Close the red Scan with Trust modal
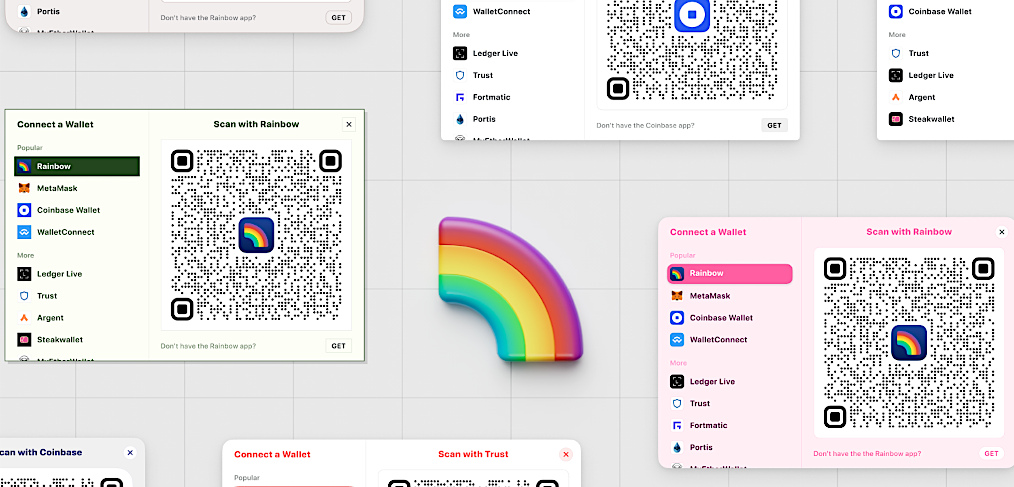This screenshot has height=487, width=1014. 566,455
